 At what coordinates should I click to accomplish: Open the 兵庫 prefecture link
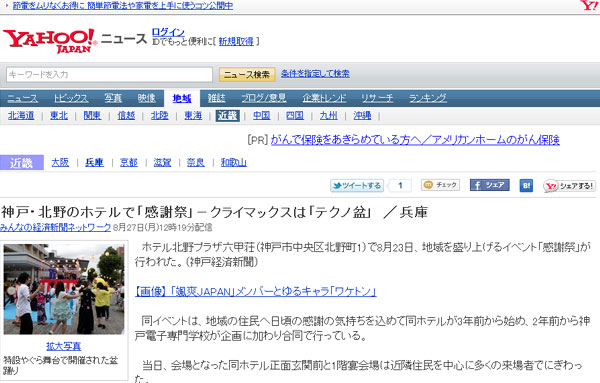[x=95, y=163]
